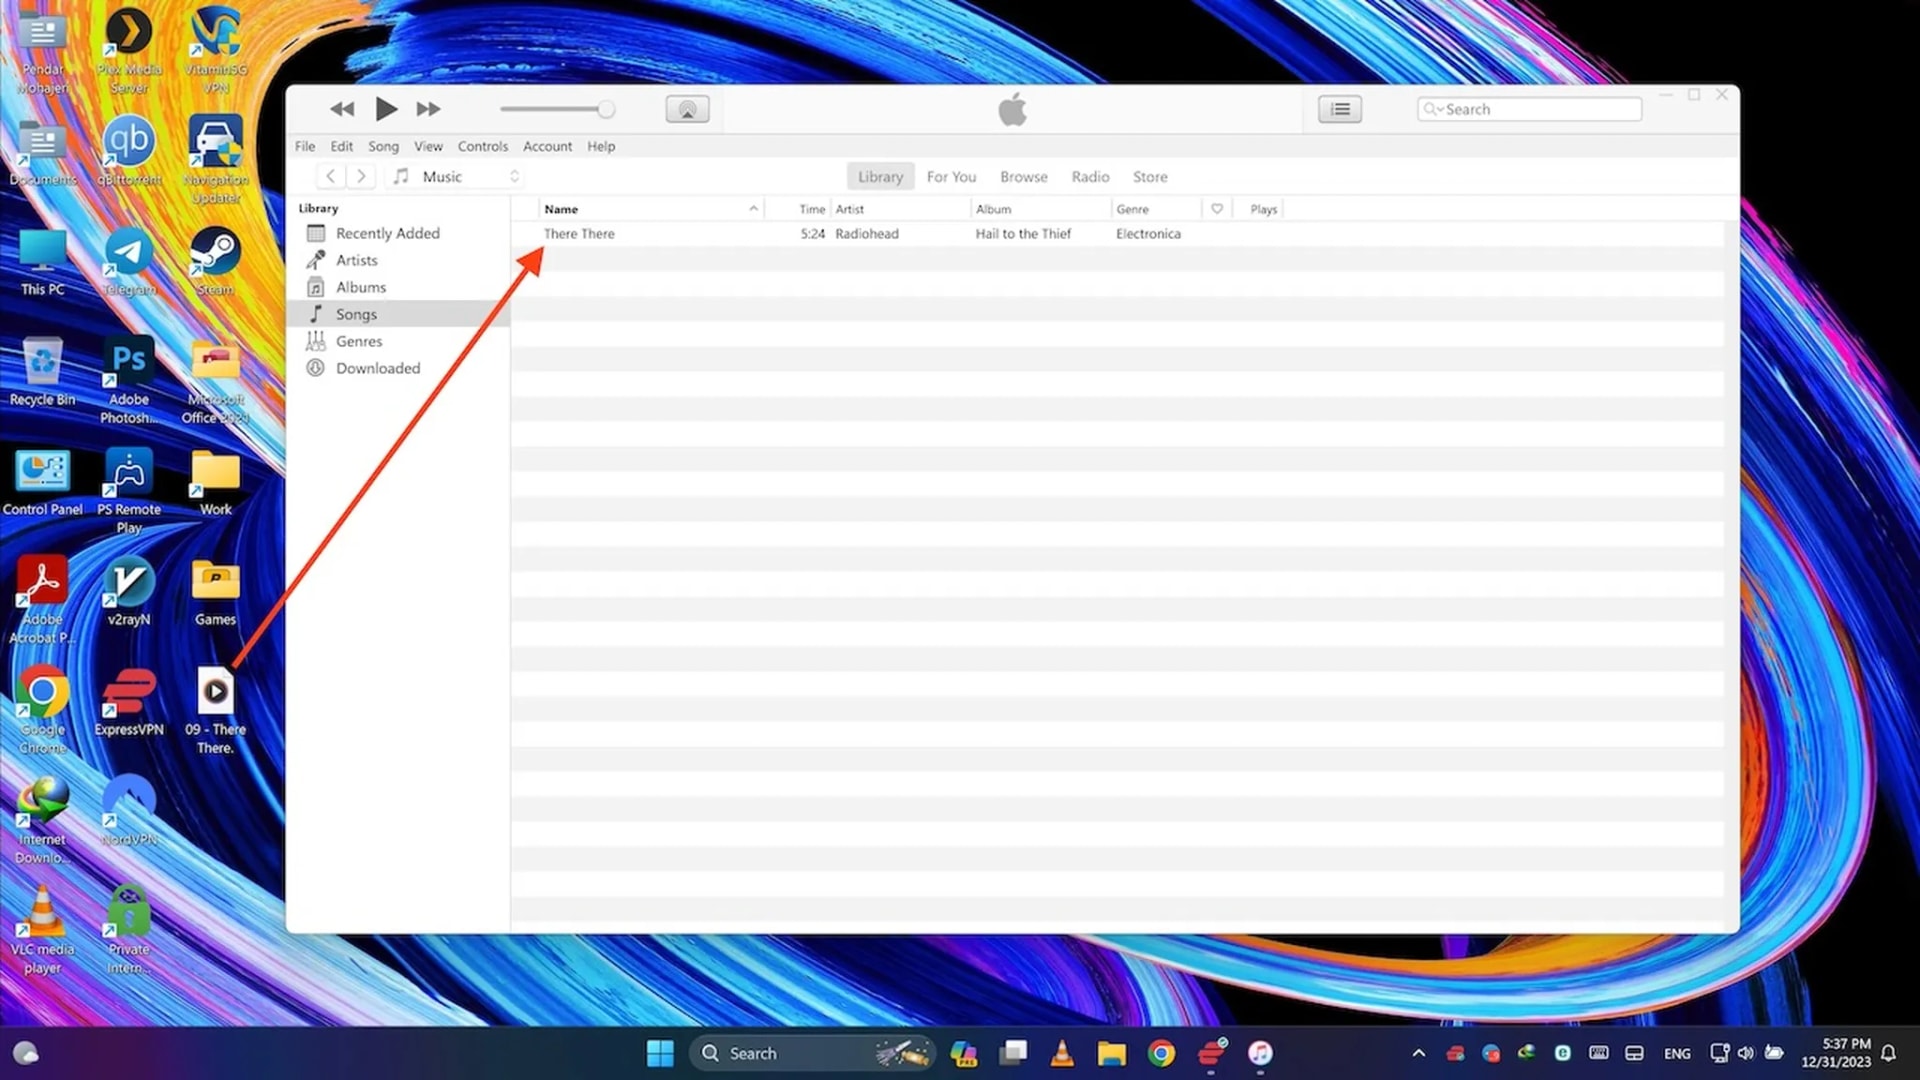Select Recently Added in the Library sidebar

[x=387, y=233]
